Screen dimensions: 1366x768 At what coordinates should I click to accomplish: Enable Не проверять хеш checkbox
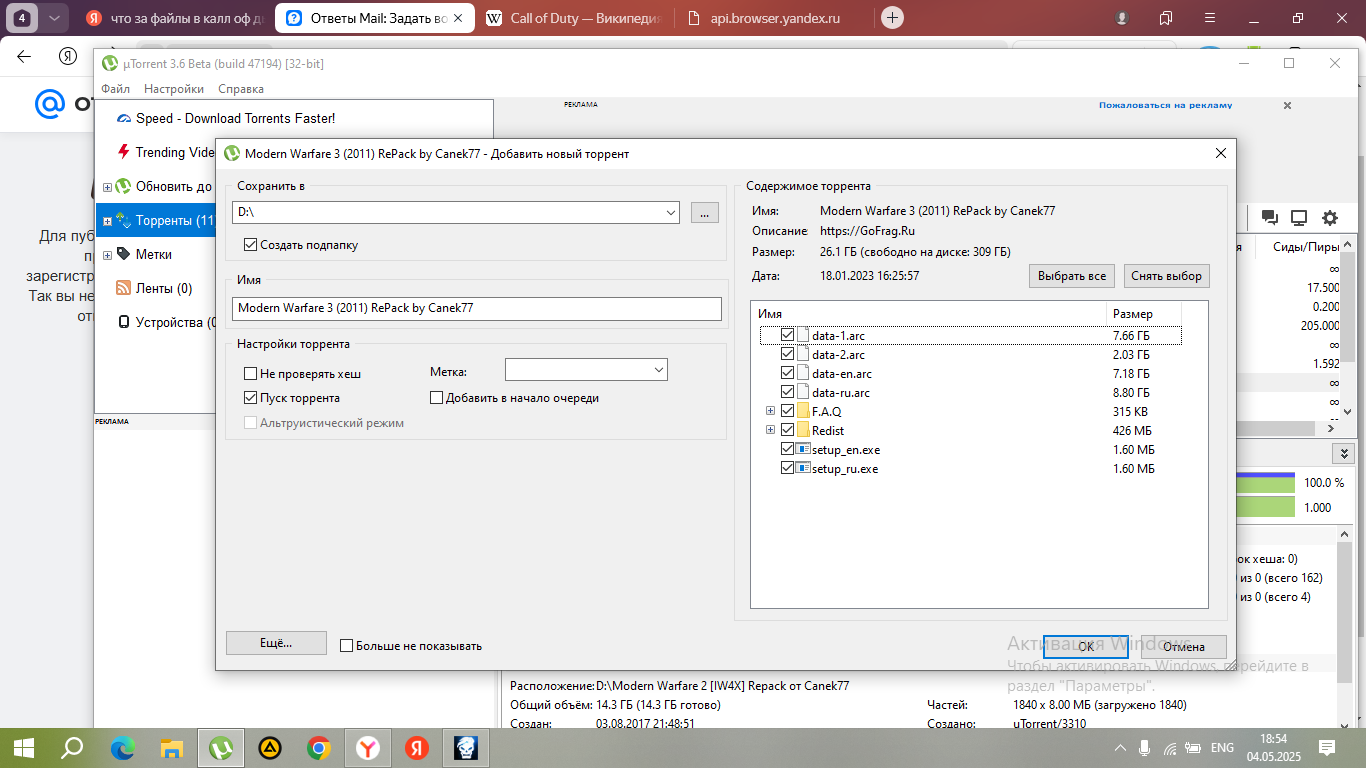(x=250, y=373)
